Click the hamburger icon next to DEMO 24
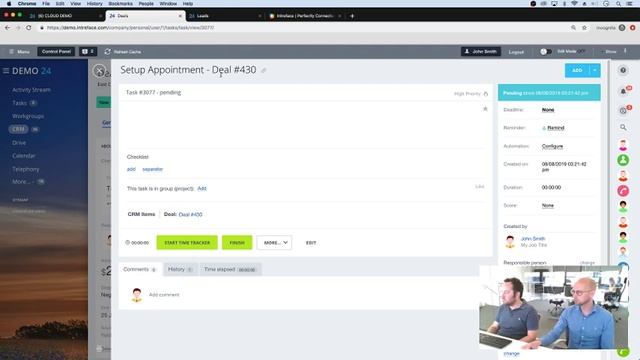The image size is (640, 360). coord(6,71)
